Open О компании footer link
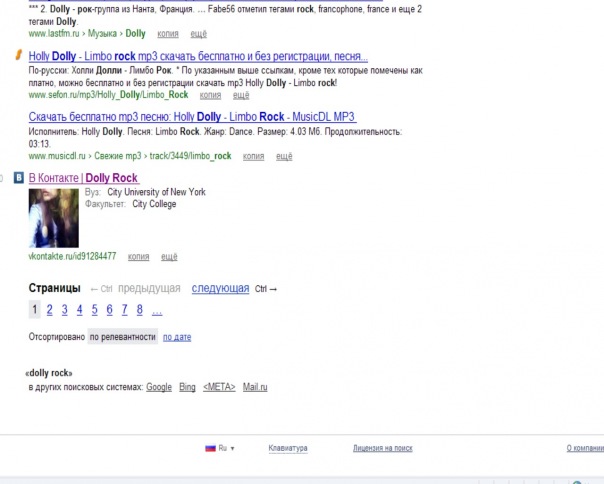 point(585,448)
